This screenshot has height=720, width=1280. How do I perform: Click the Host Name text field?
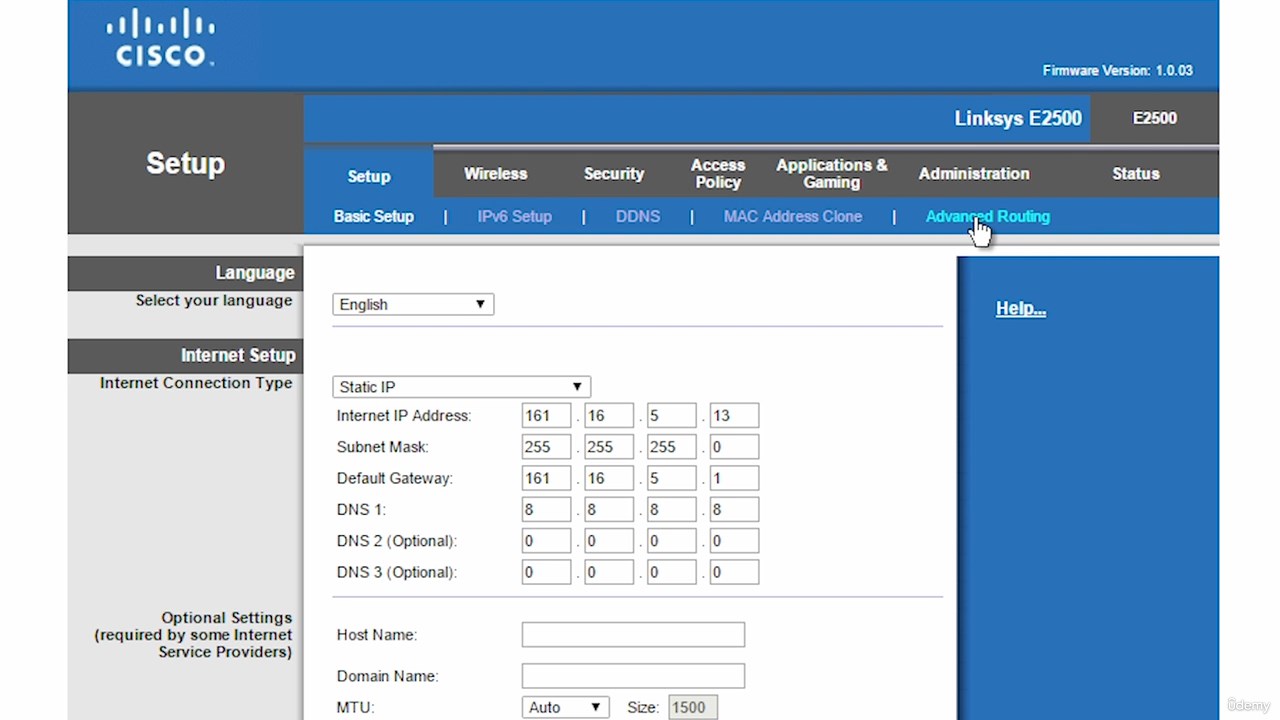pos(633,634)
